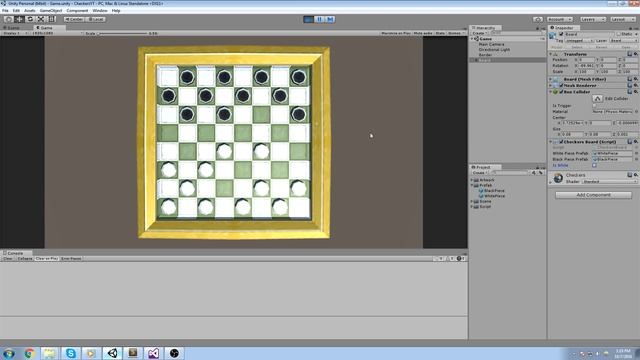Image resolution: width=640 pixels, height=360 pixels.
Task: Click the Add Component button
Action: coord(593,195)
